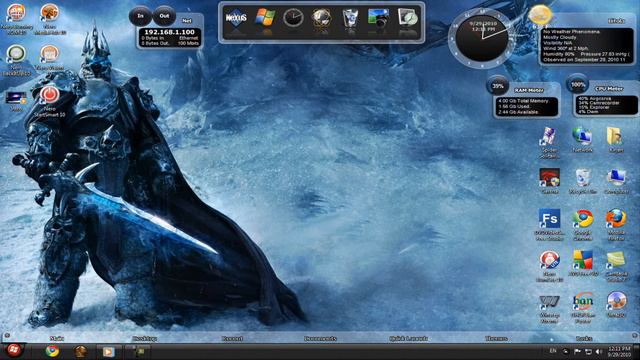Open the Winamp shortcut on desktop
Viewport: 640px width, 360px height.
pos(549,309)
